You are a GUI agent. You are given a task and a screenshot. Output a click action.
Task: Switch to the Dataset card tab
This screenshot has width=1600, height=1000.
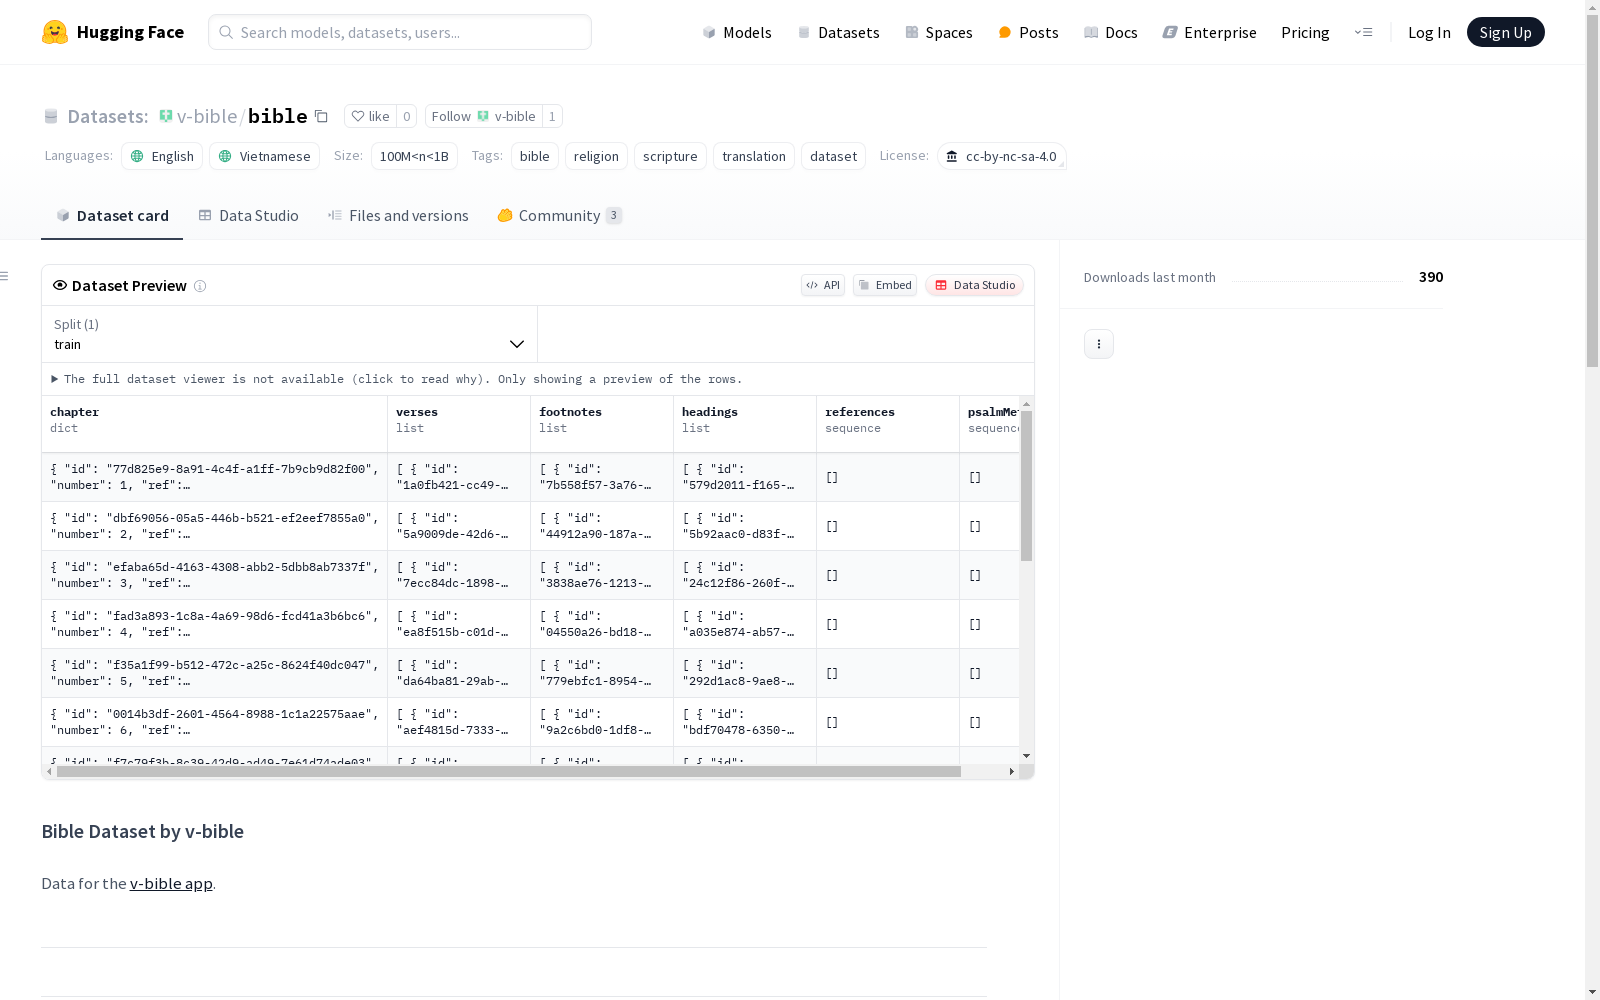point(112,215)
